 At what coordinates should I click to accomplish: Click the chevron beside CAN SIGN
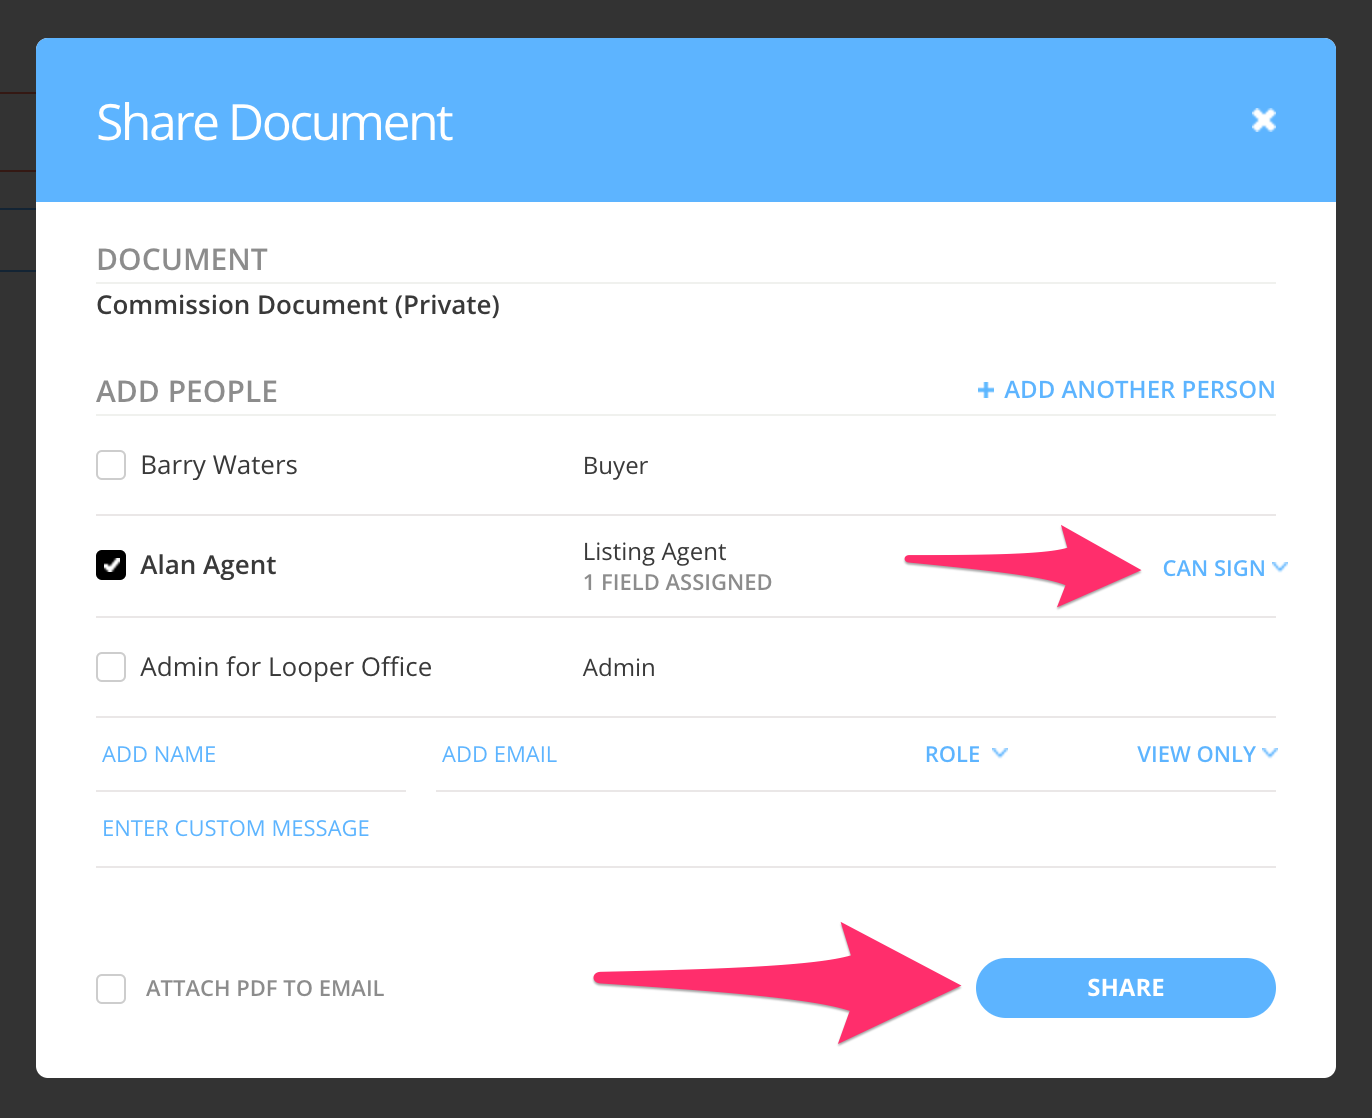click(1281, 567)
